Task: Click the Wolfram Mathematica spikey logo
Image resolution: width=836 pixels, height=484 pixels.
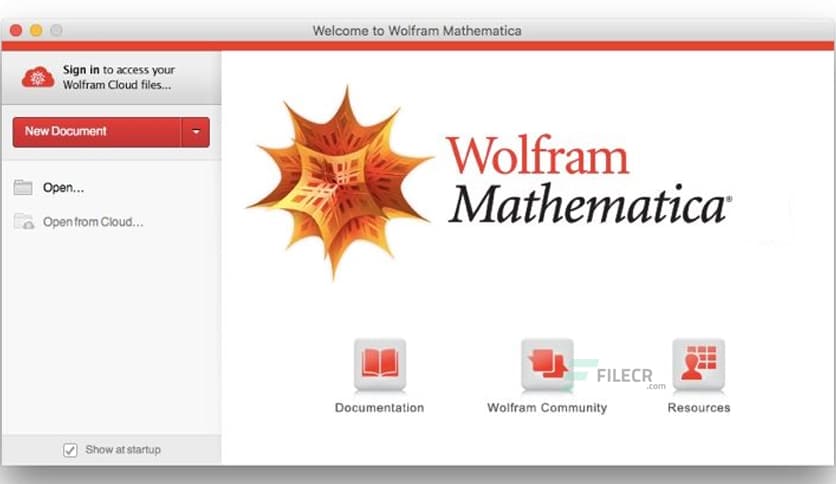Action: [x=339, y=182]
